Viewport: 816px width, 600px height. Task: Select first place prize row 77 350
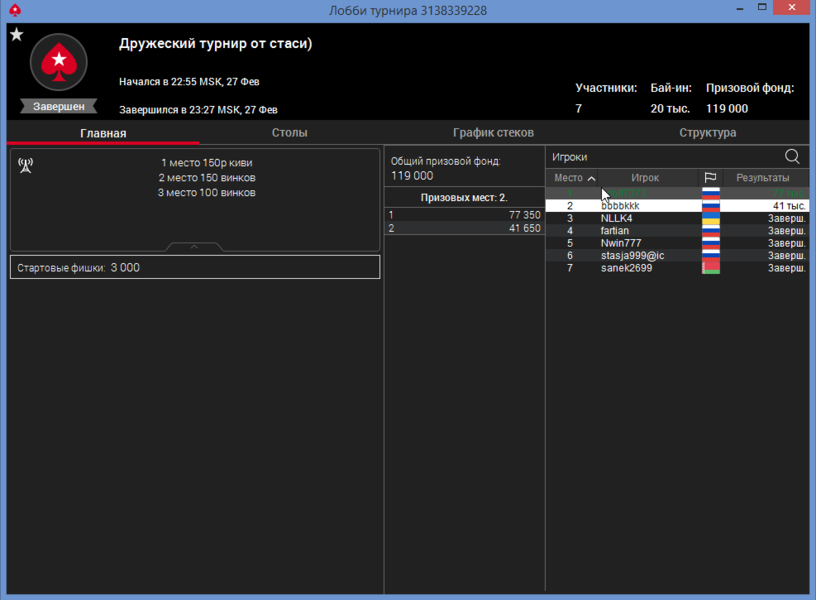point(464,215)
